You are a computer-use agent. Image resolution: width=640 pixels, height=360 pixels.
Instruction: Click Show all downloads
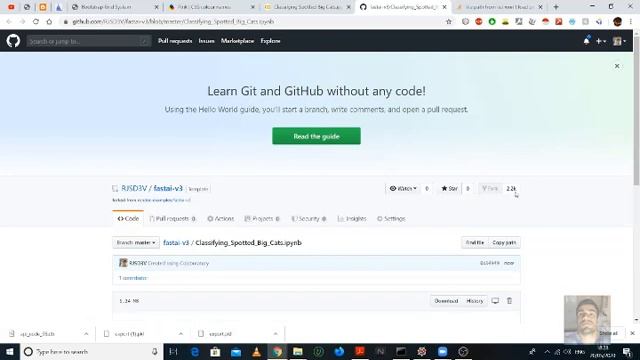(x=609, y=333)
